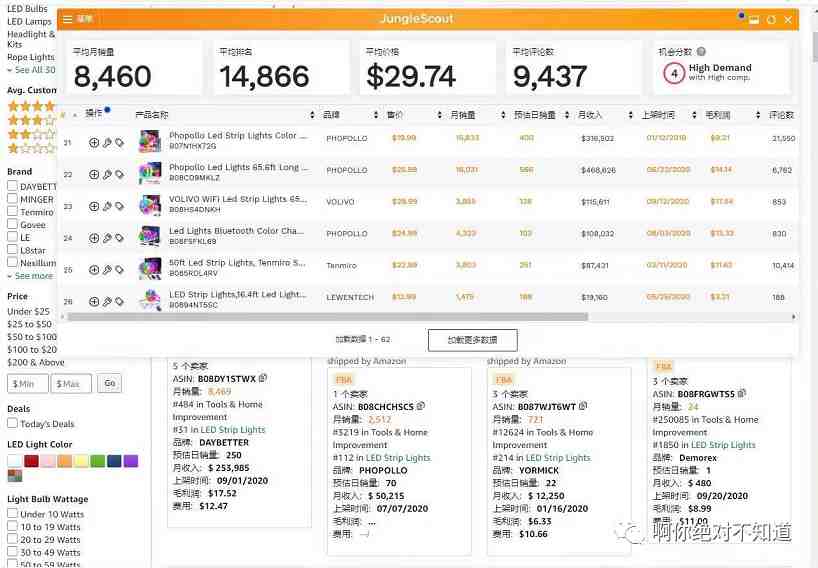Click the pin icon for row 22

tap(107, 174)
